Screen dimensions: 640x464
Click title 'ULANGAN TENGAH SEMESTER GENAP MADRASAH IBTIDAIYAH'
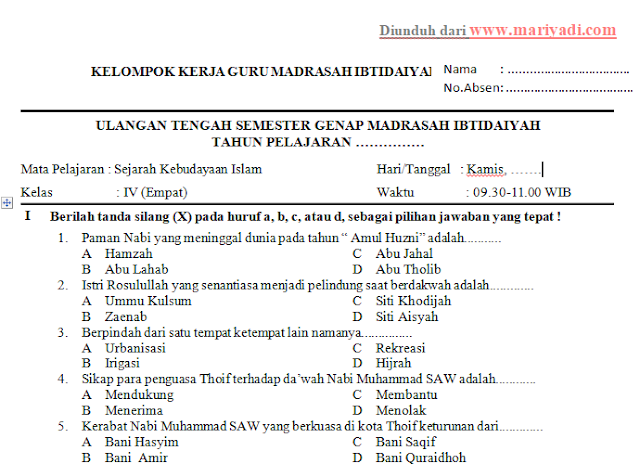318,125
